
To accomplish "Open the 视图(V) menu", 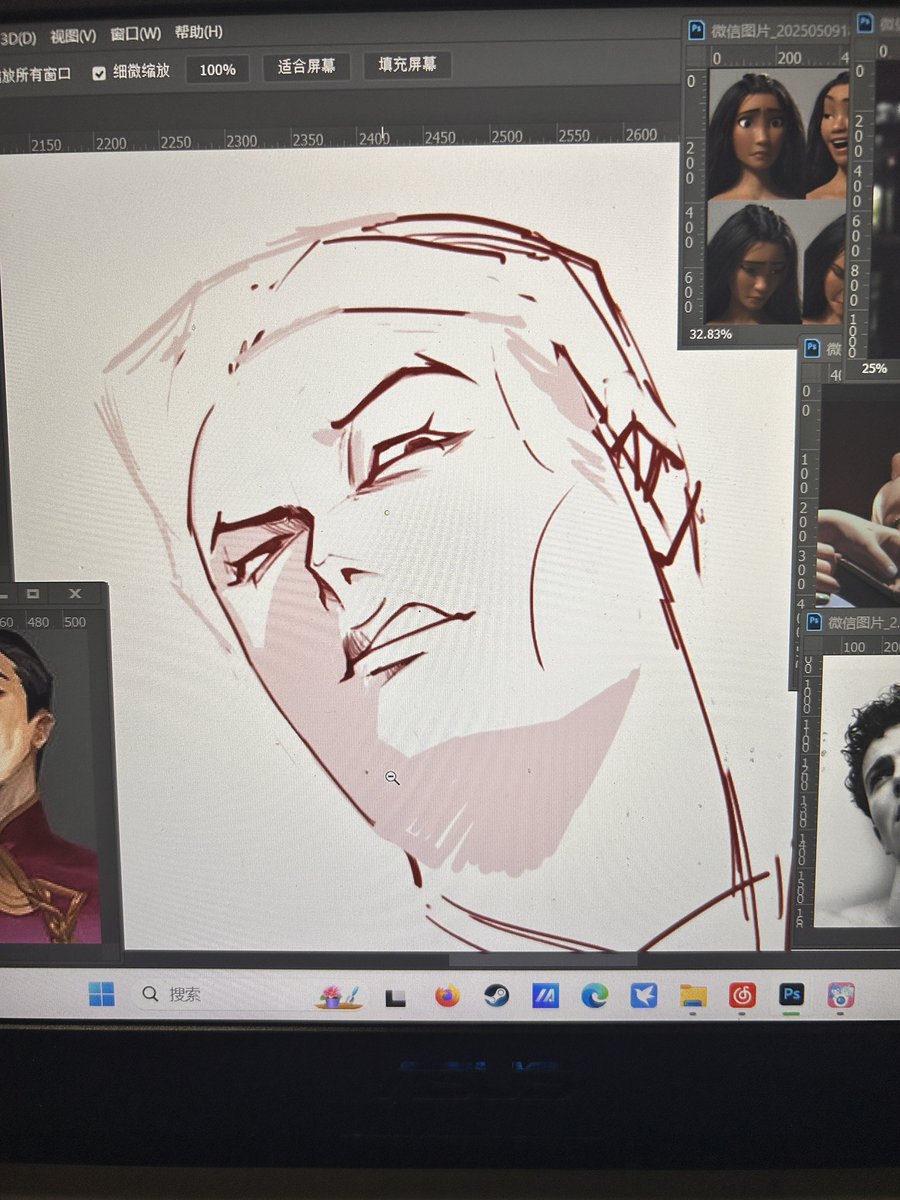I will point(73,35).
